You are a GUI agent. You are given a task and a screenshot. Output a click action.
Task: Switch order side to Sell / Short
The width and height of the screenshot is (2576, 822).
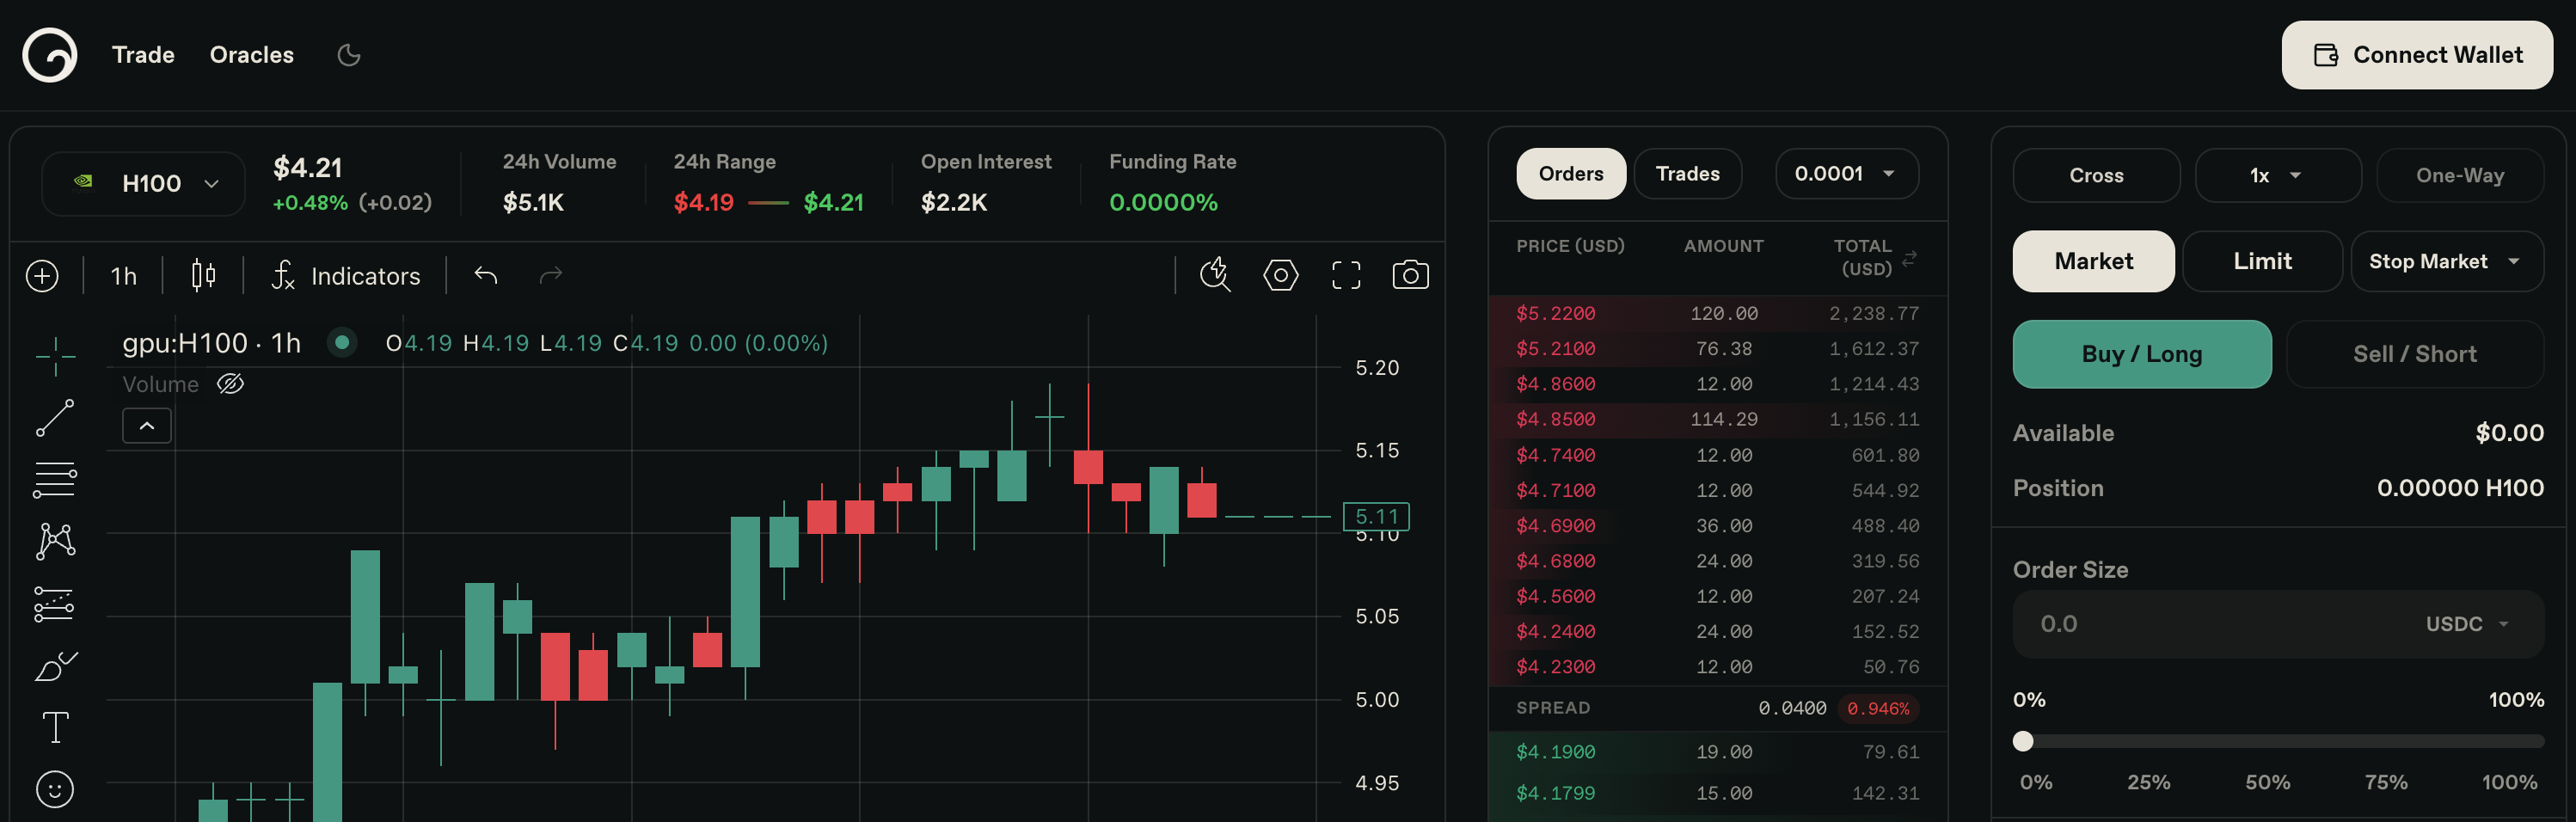[x=2415, y=354]
